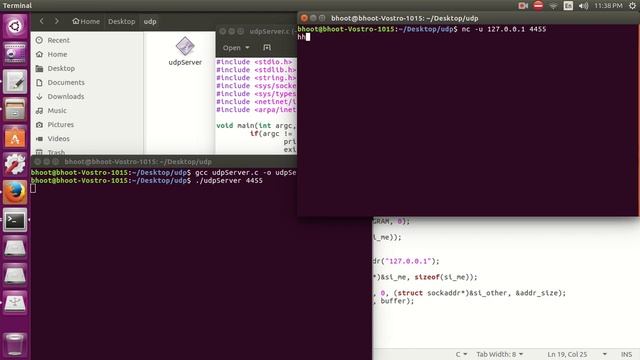Open Tab Width: 8 dropdown
Viewport: 640px width, 360px height.
click(500, 354)
